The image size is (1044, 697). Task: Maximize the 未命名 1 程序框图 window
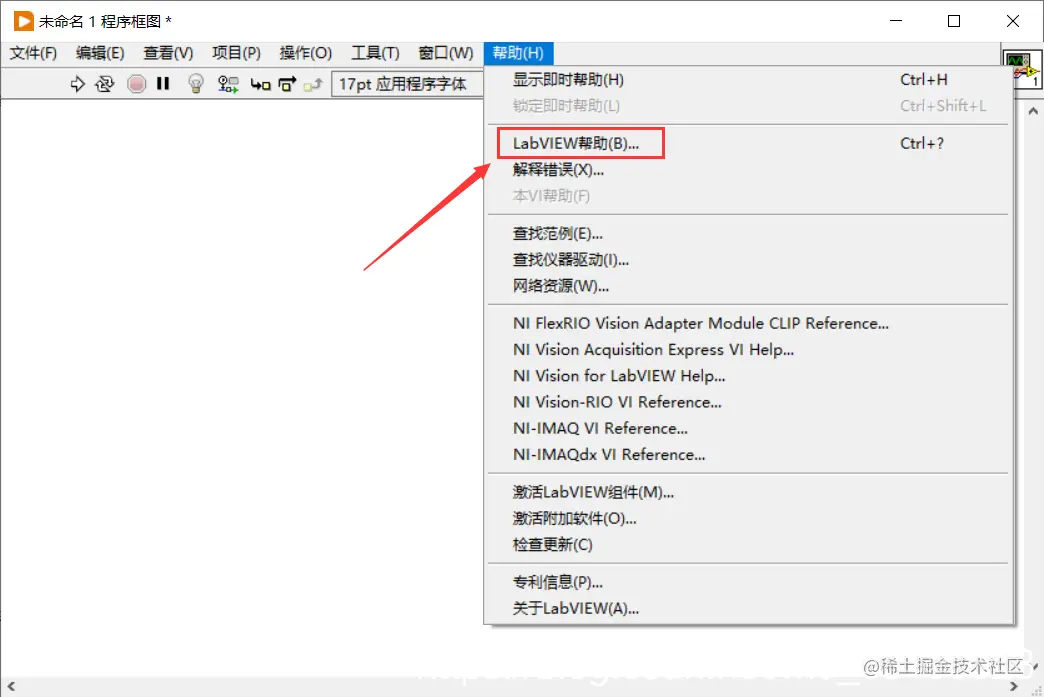pos(954,21)
